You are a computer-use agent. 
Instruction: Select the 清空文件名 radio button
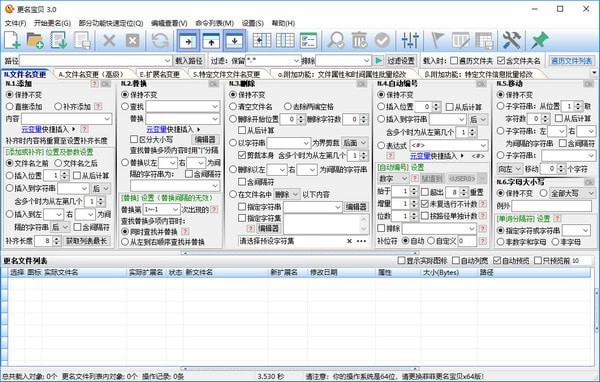coord(233,106)
